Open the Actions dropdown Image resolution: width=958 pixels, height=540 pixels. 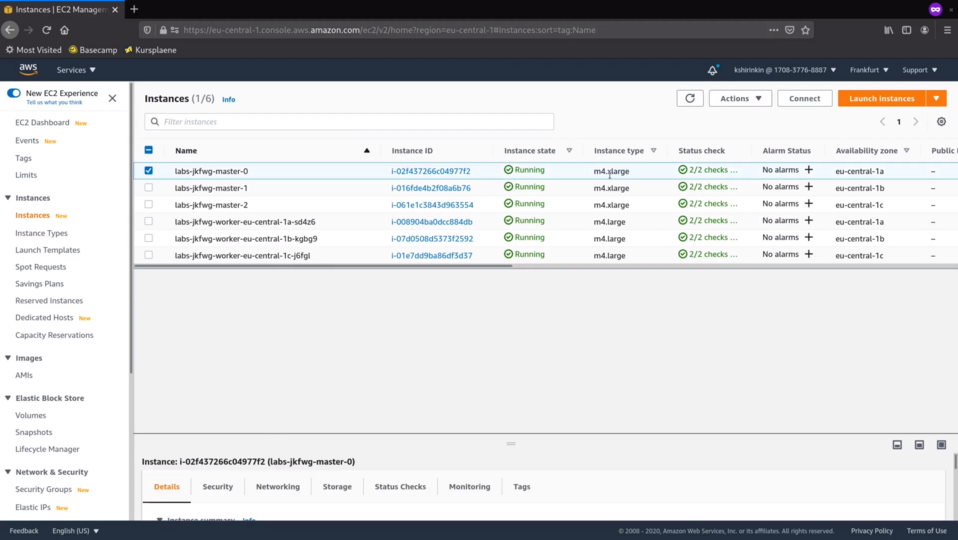point(740,98)
